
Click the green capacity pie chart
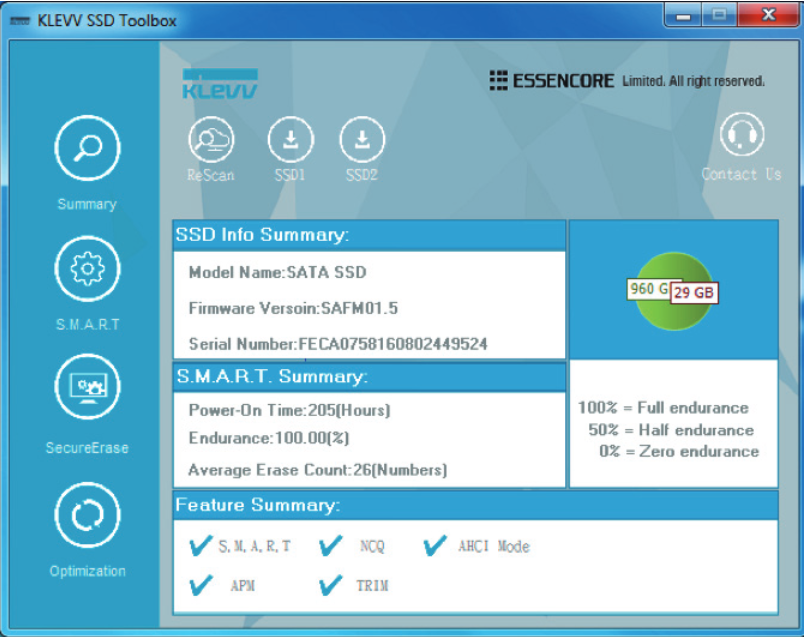pyautogui.click(x=674, y=291)
